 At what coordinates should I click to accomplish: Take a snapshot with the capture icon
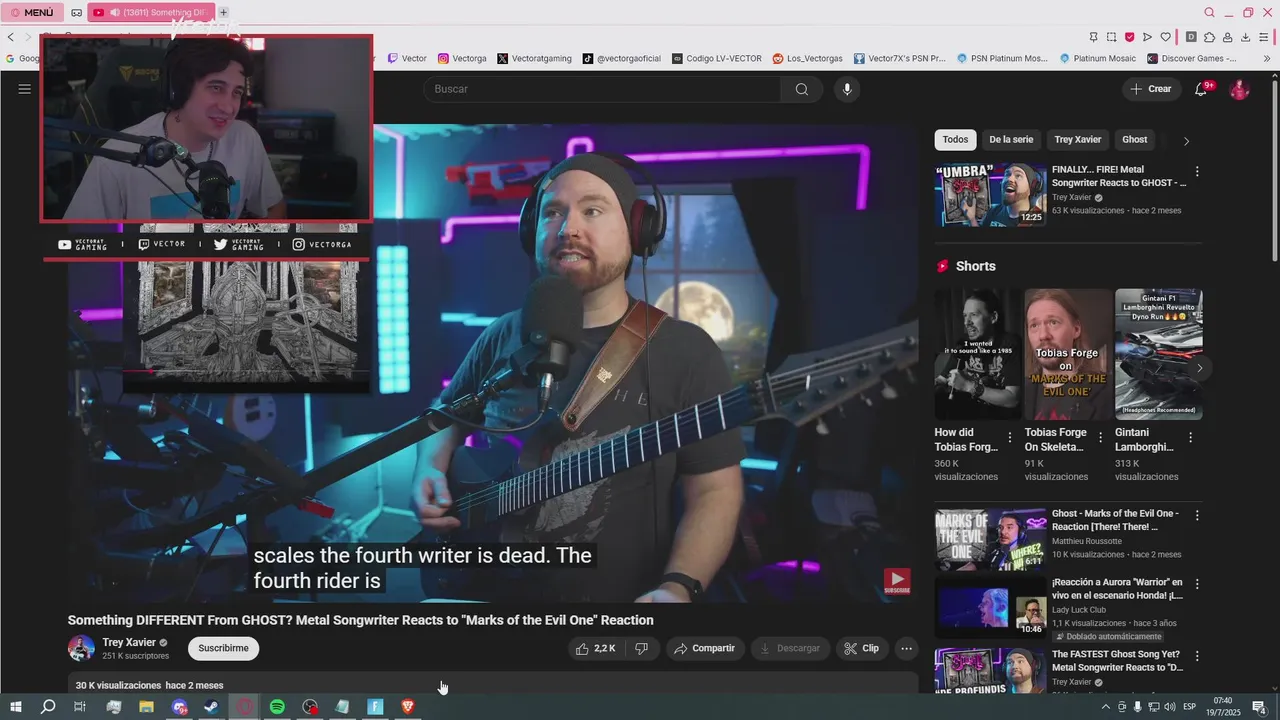1111,37
